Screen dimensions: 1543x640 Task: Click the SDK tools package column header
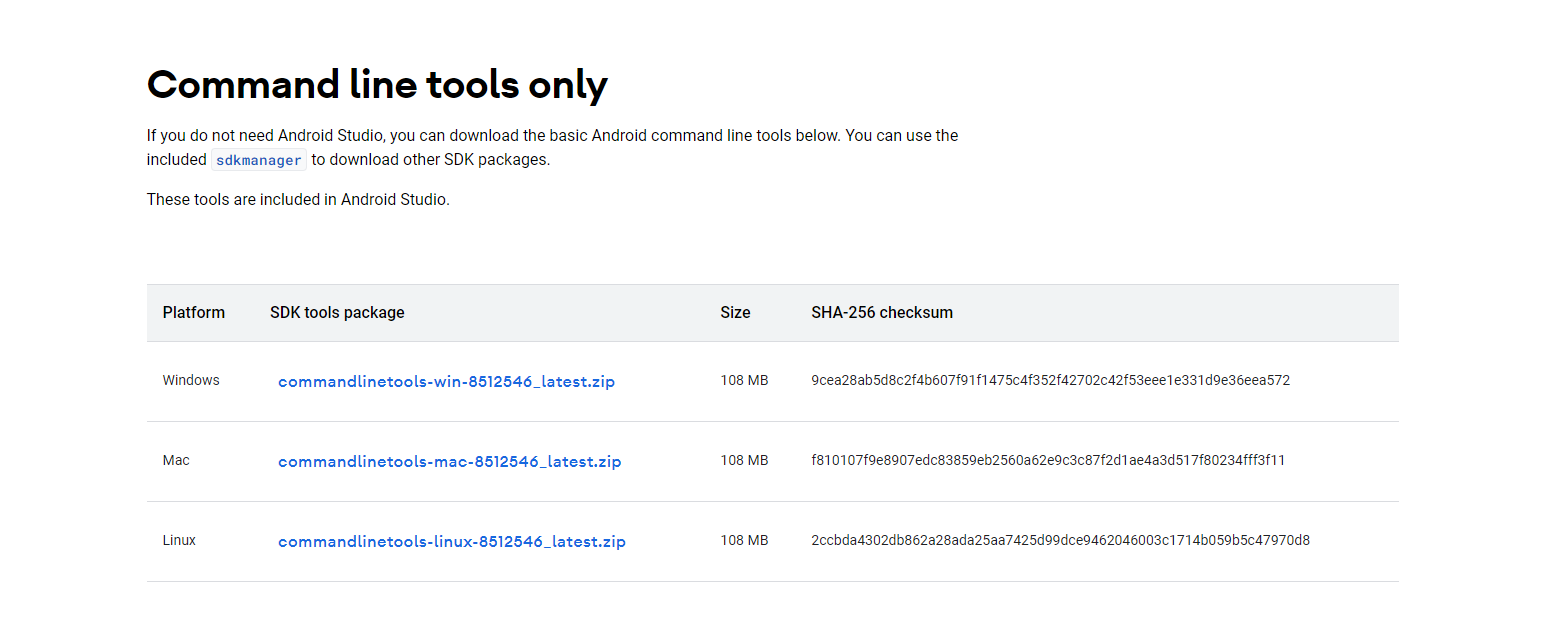[337, 313]
